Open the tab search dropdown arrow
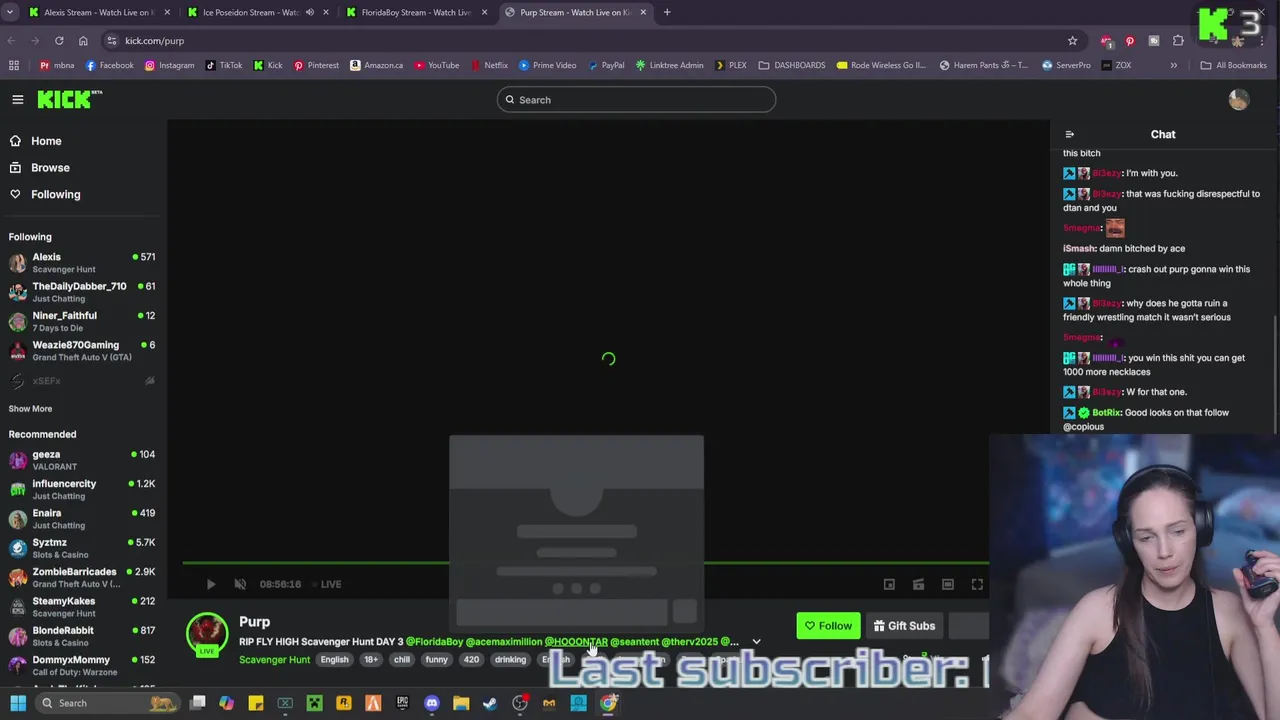Viewport: 1280px width, 720px height. [x=11, y=12]
